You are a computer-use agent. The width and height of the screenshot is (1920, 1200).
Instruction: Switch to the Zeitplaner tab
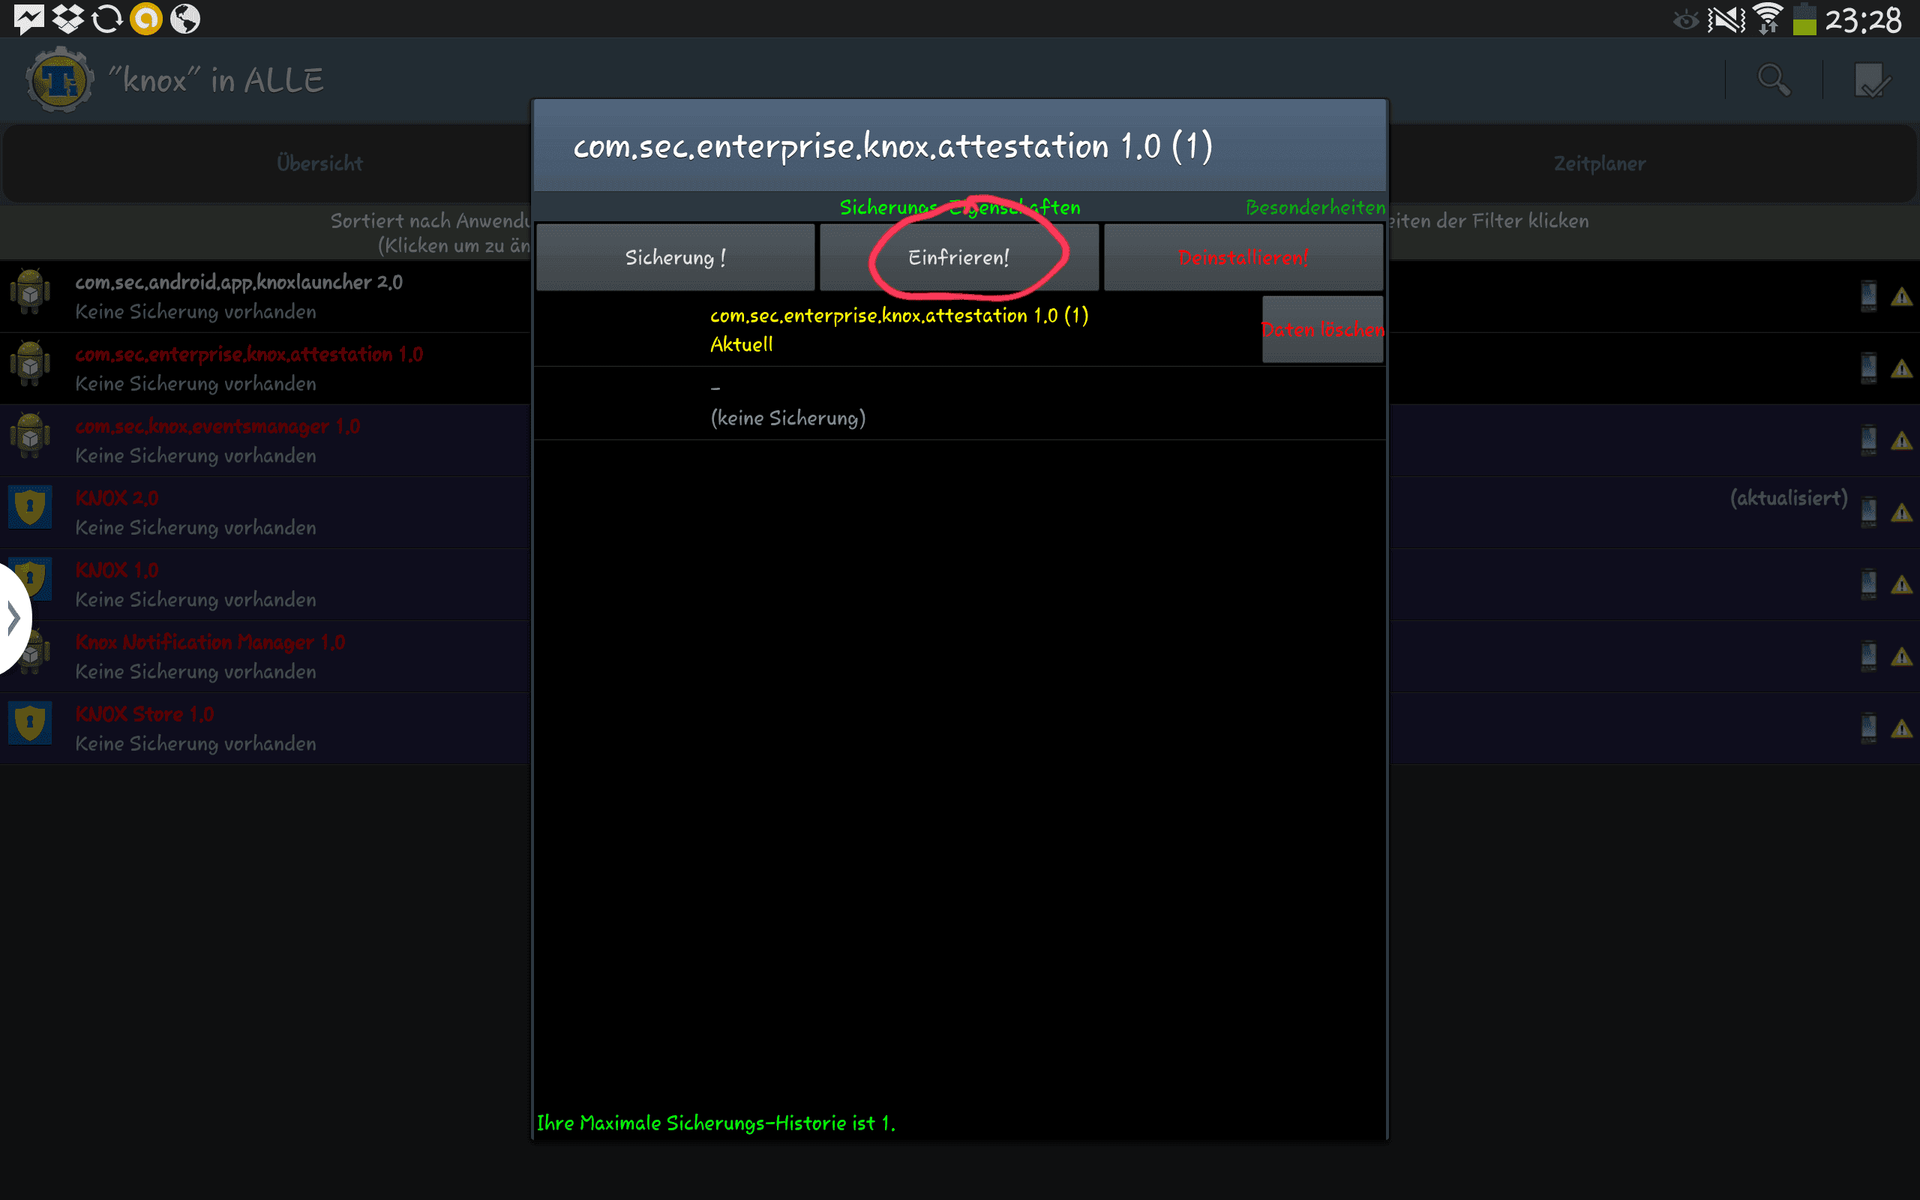point(1599,163)
